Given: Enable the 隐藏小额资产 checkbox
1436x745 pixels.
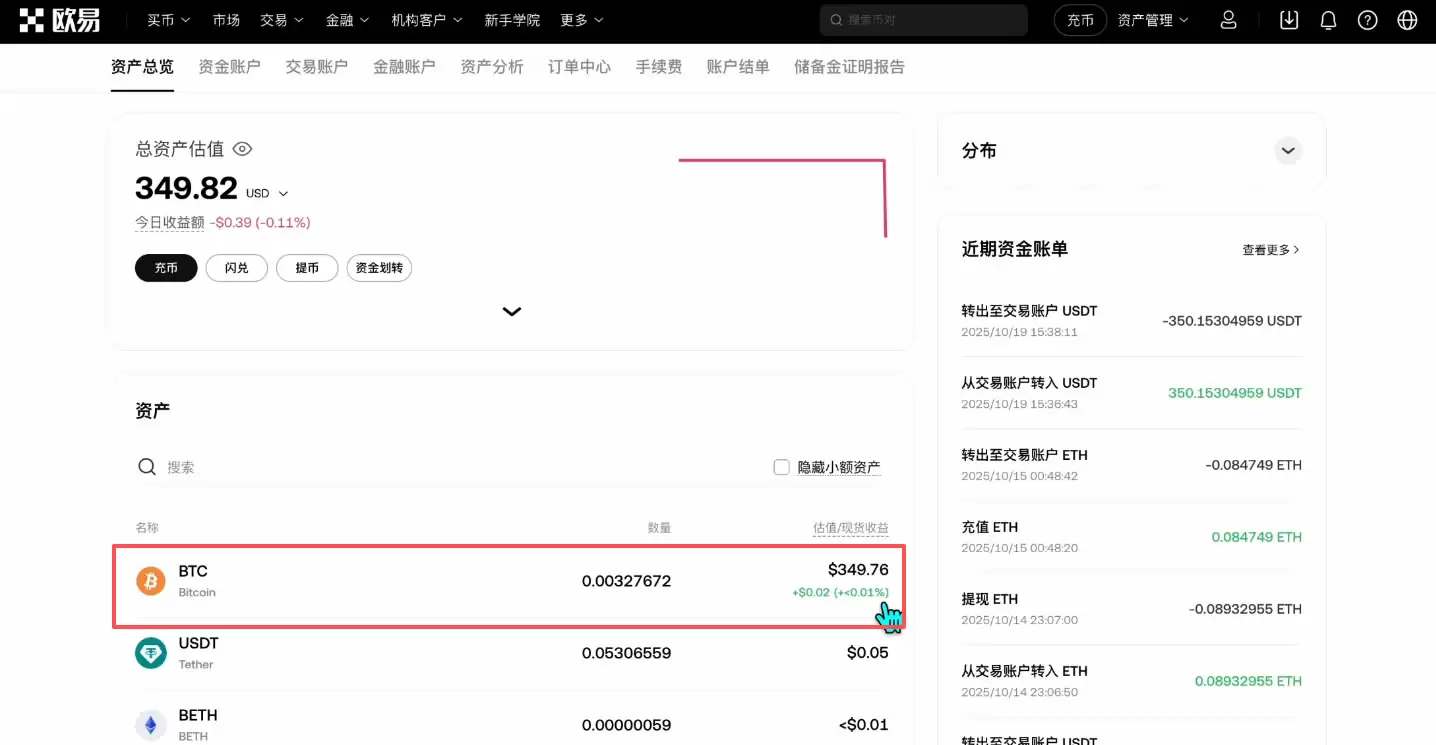Looking at the screenshot, I should tap(781, 466).
